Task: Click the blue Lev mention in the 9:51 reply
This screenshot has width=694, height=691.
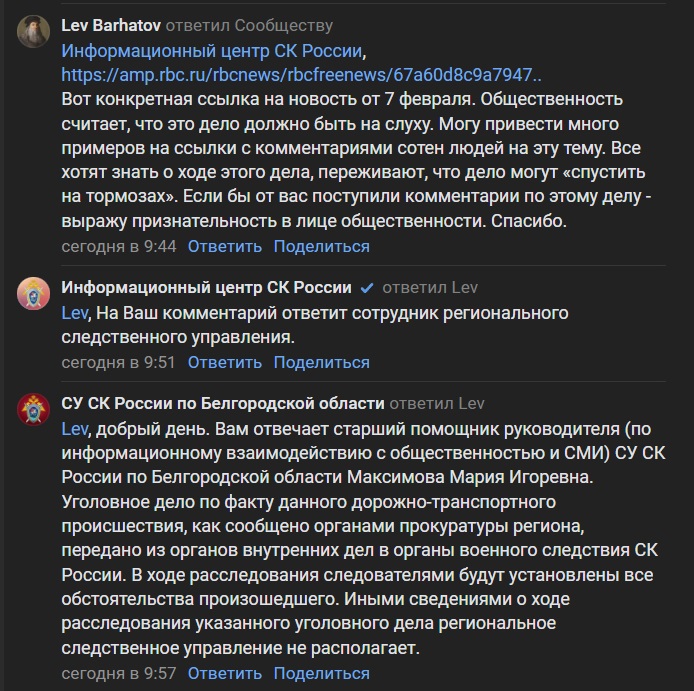Action: pyautogui.click(x=74, y=313)
